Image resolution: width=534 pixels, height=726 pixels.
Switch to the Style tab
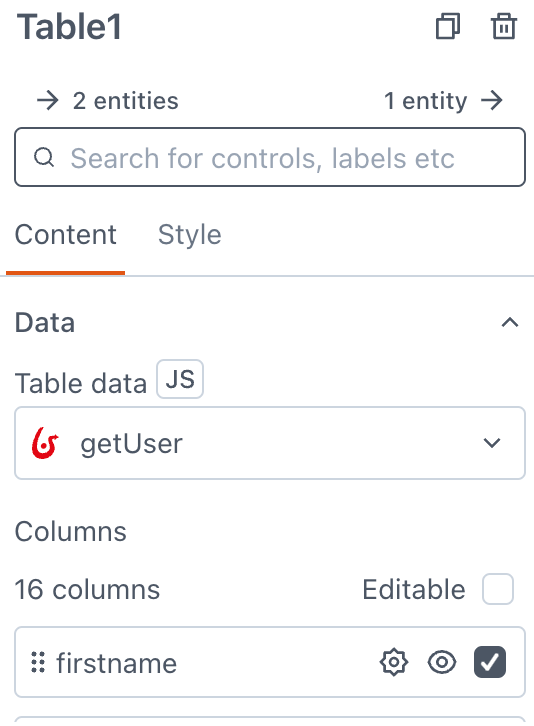pos(189,235)
